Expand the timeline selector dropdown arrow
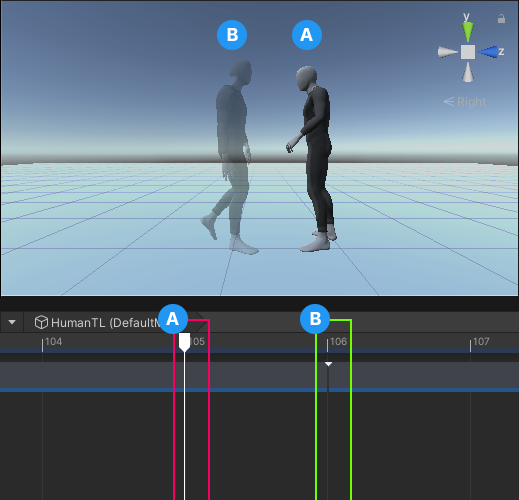519x500 pixels. pyautogui.click(x=12, y=322)
